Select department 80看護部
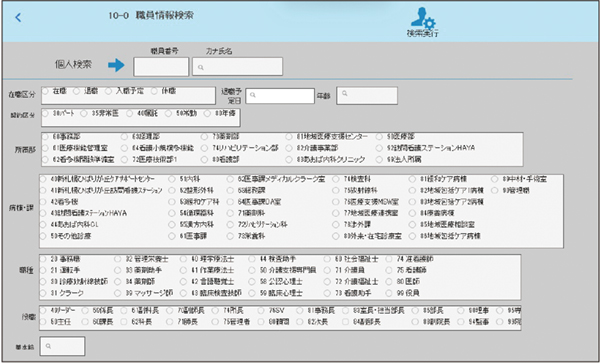 [205, 160]
